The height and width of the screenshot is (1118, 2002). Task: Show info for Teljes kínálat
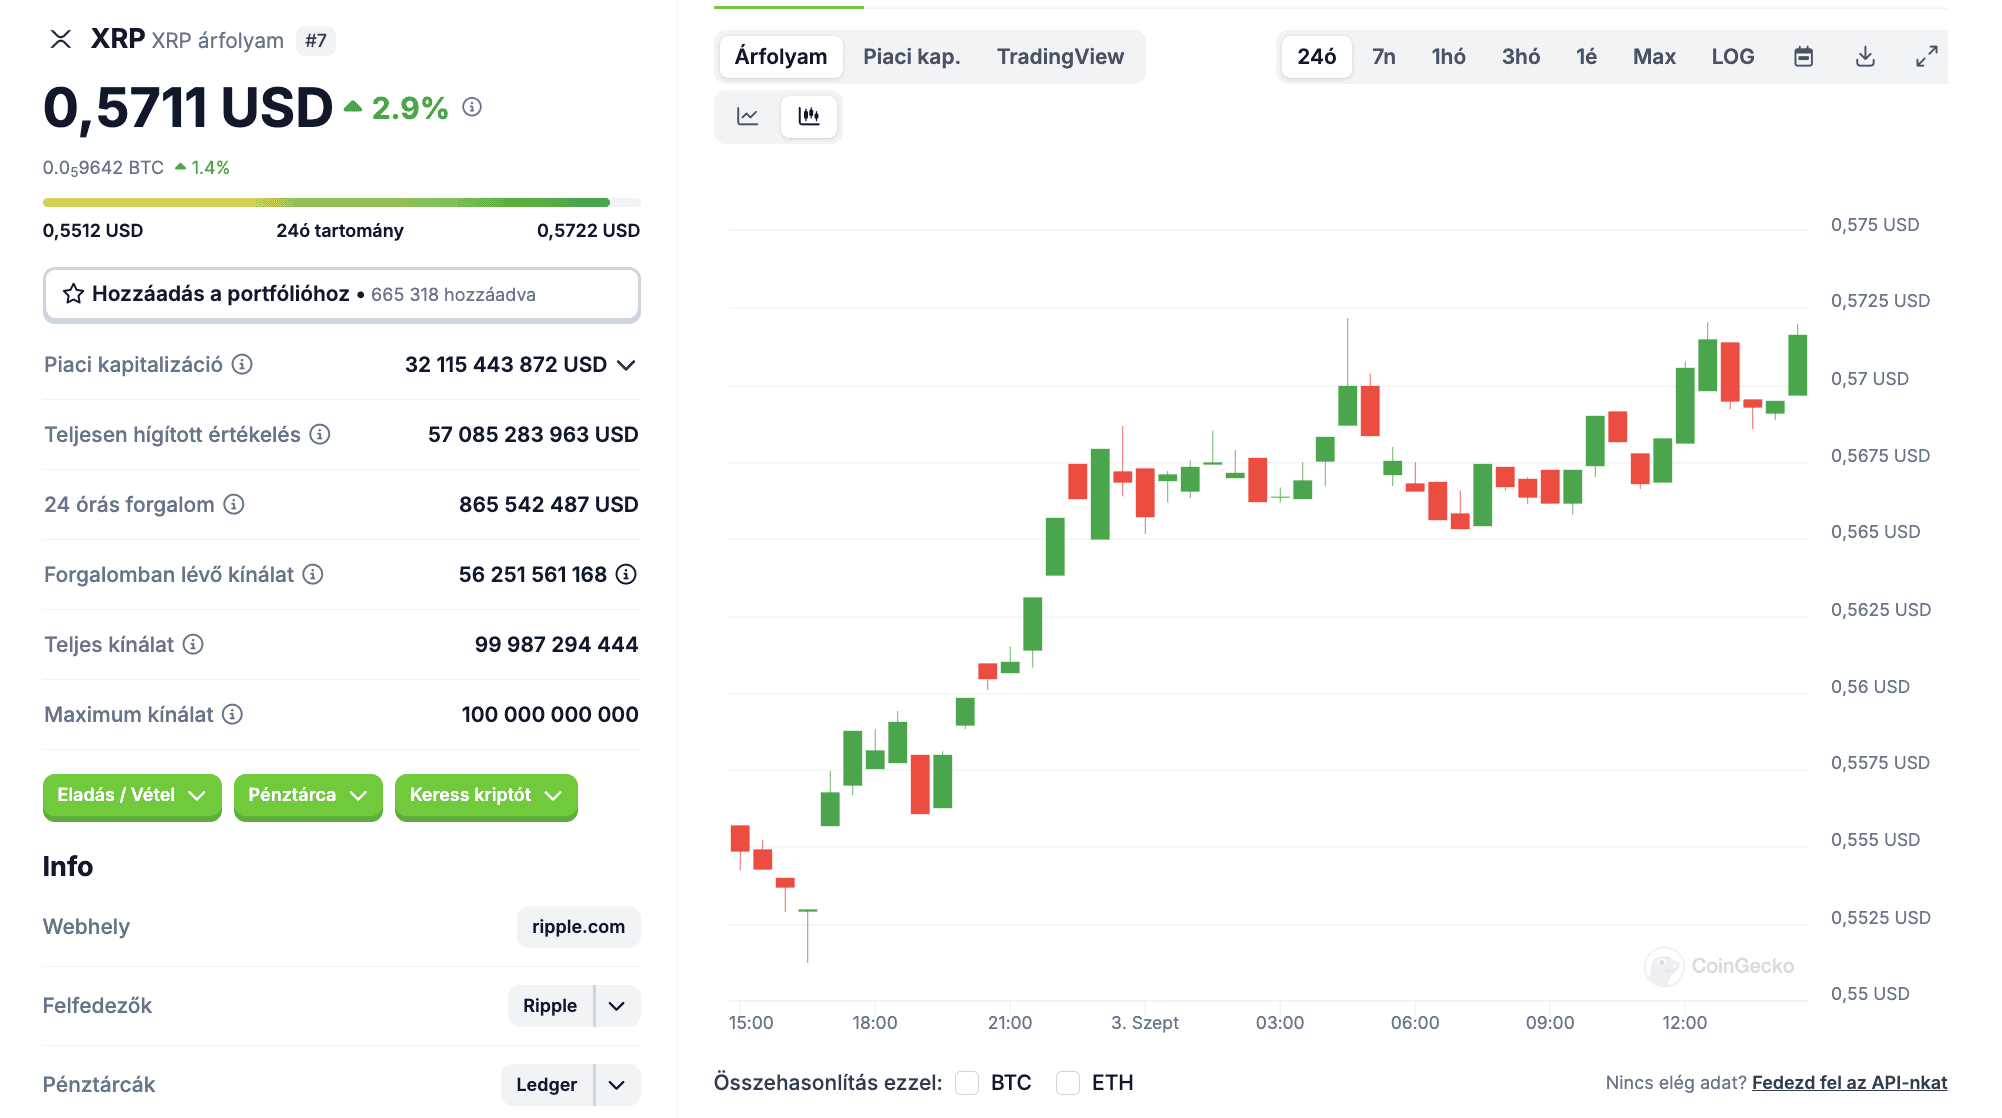[x=193, y=644]
